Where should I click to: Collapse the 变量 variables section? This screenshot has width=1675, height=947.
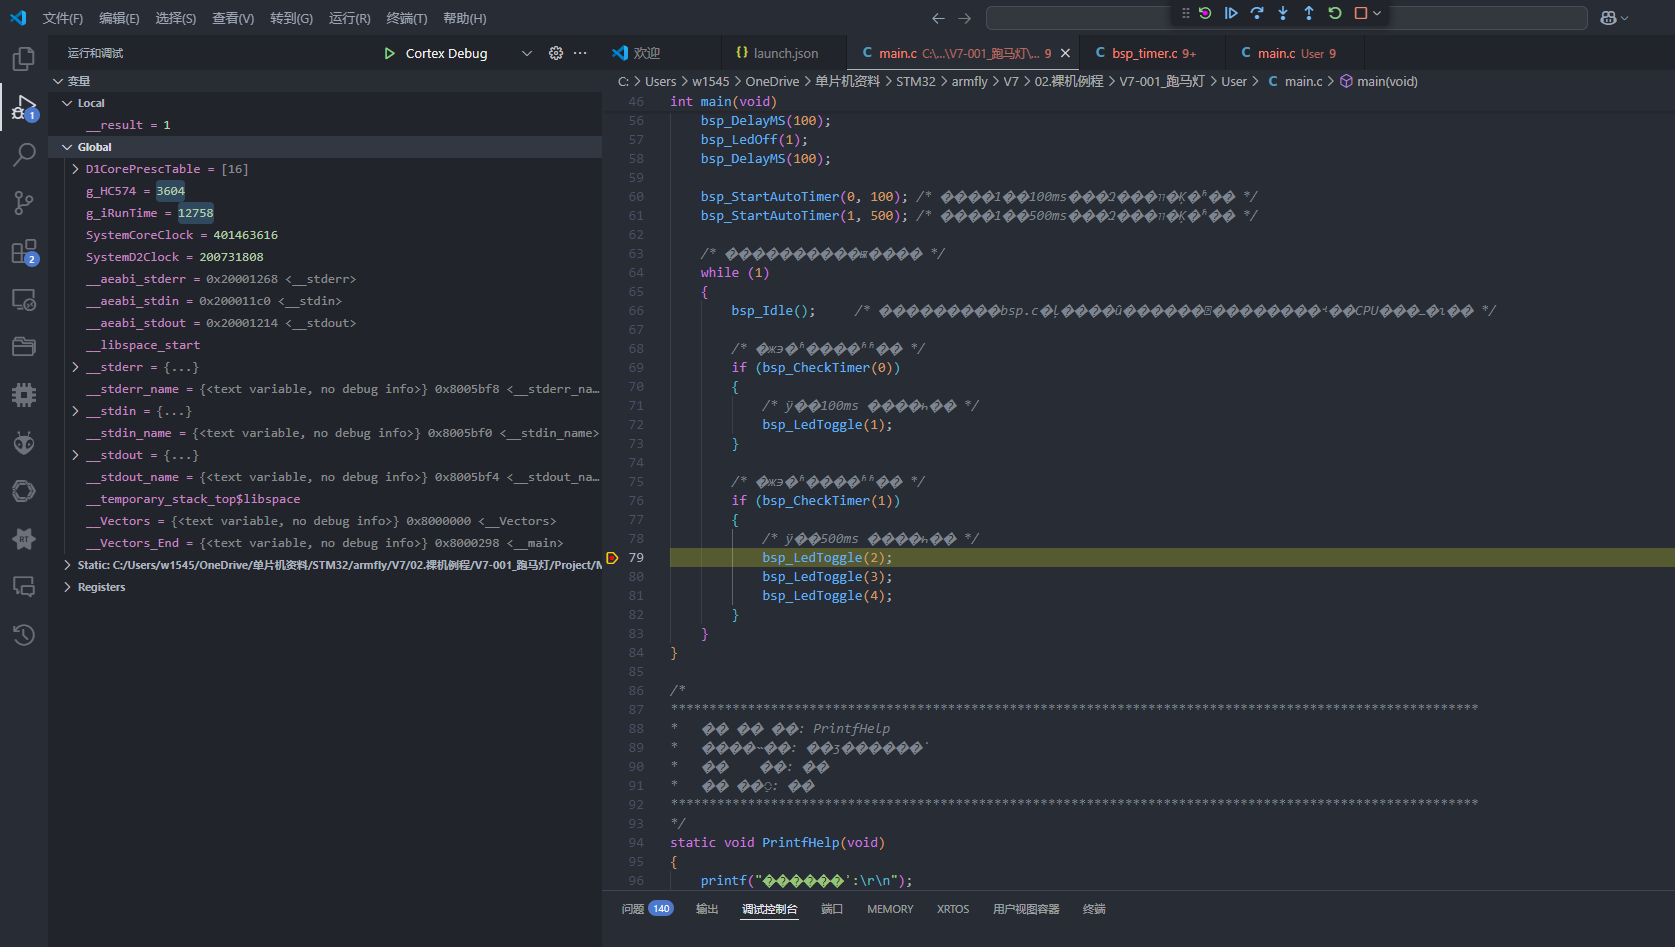coord(58,81)
